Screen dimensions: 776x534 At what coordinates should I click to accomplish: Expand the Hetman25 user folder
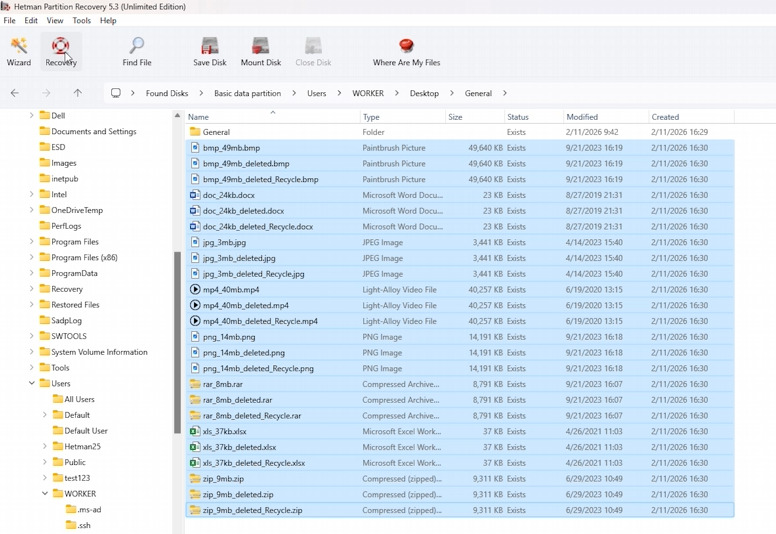click(45, 446)
